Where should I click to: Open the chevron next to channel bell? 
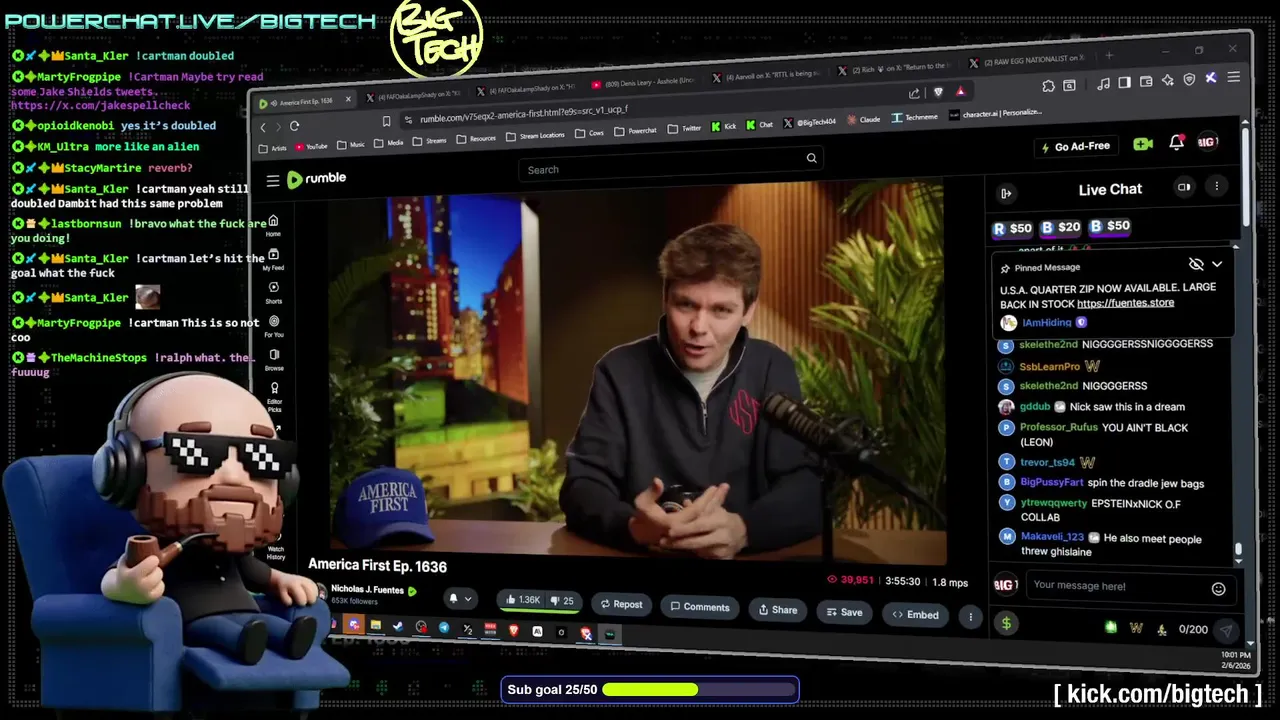468,599
